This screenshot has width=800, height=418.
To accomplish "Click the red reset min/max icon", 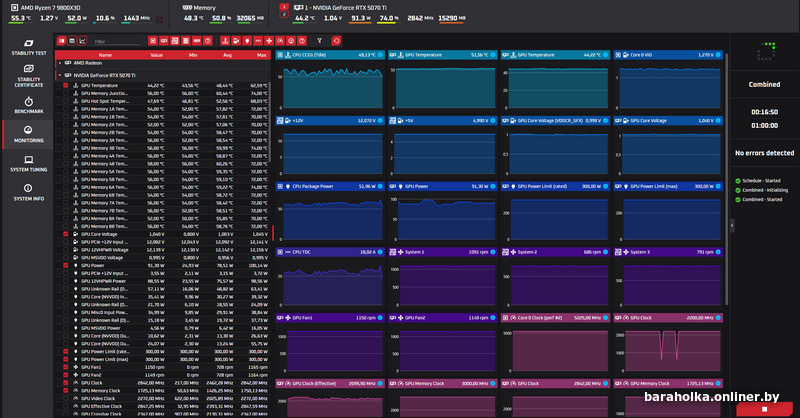I will [336, 41].
